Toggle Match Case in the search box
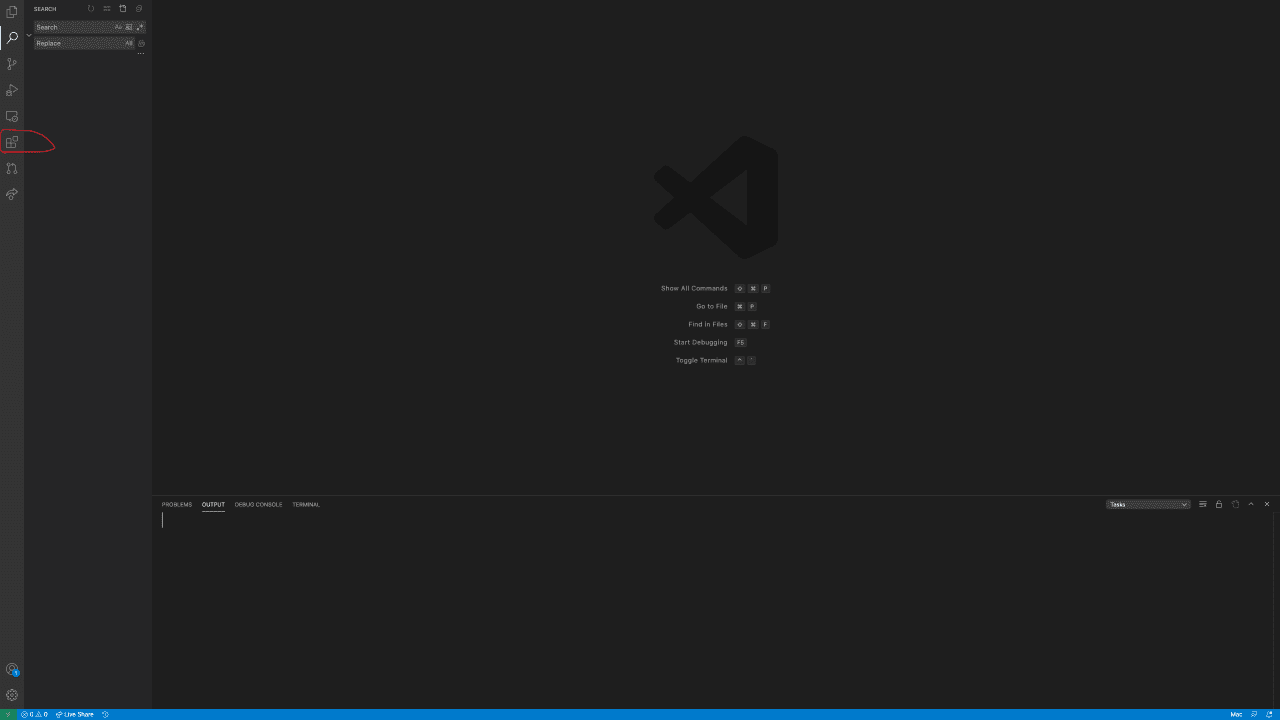Screen dimensions: 1280x720 click(118, 27)
